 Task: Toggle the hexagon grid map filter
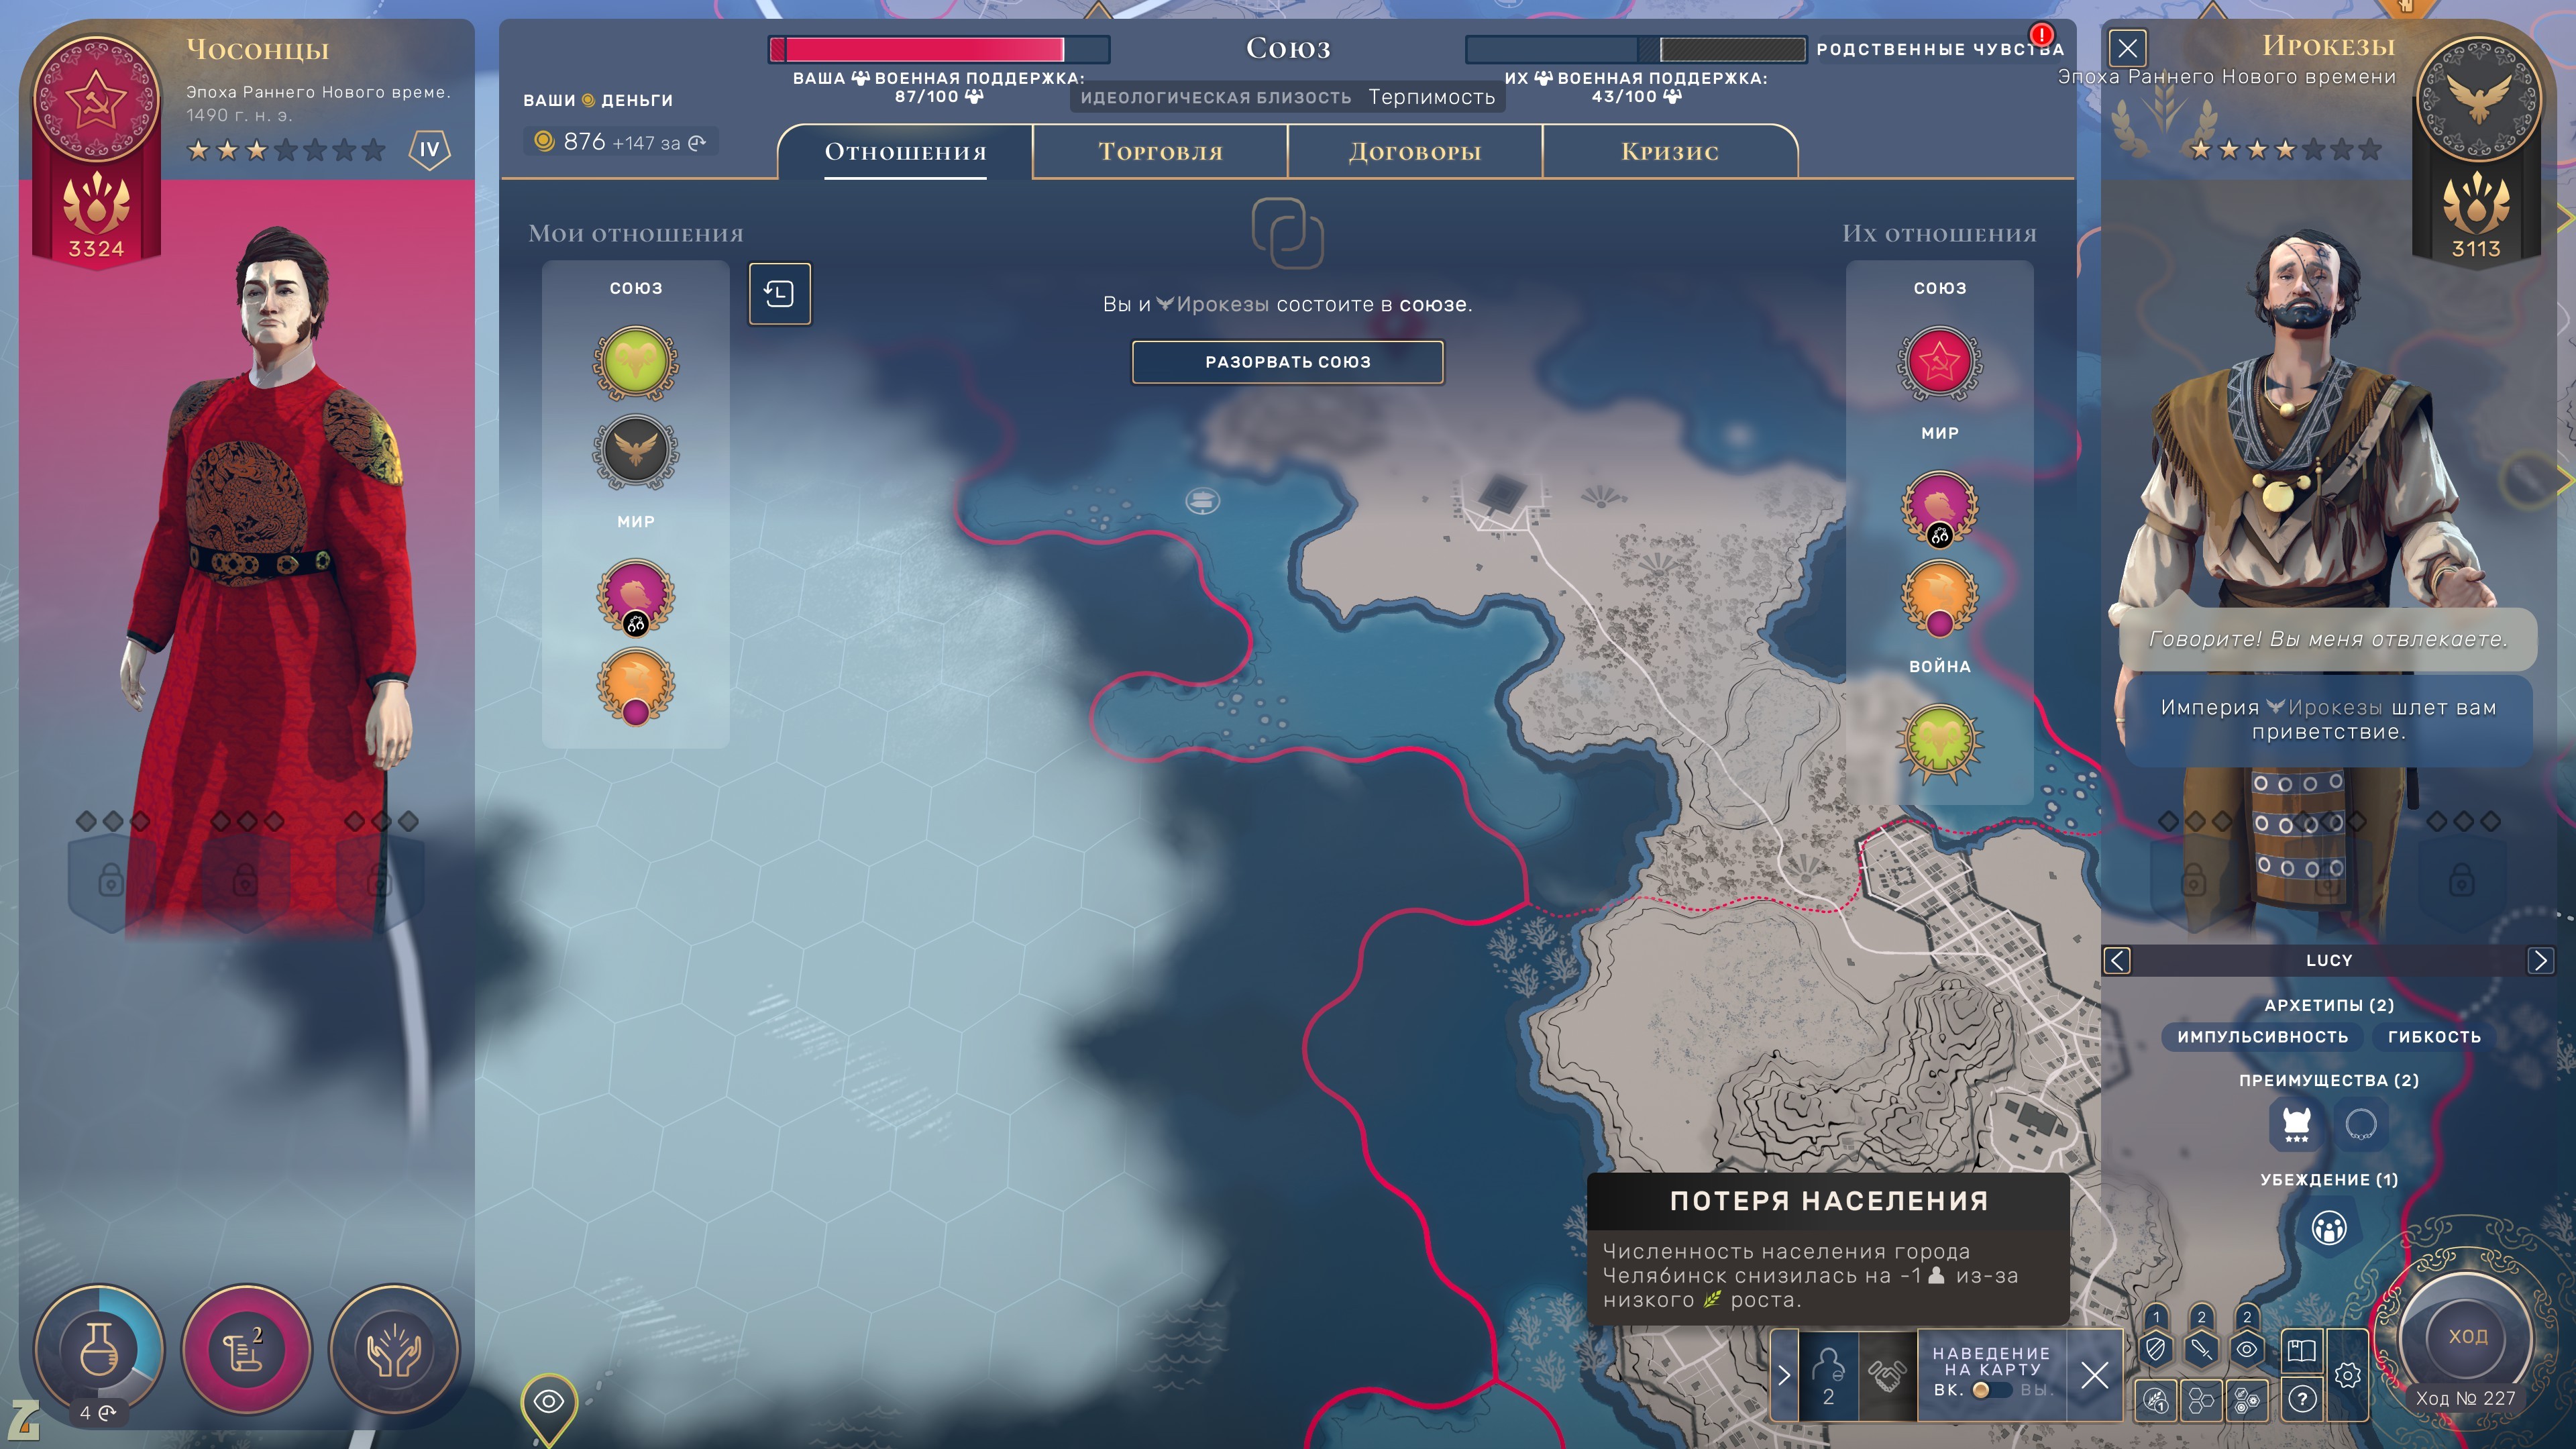2201,1400
